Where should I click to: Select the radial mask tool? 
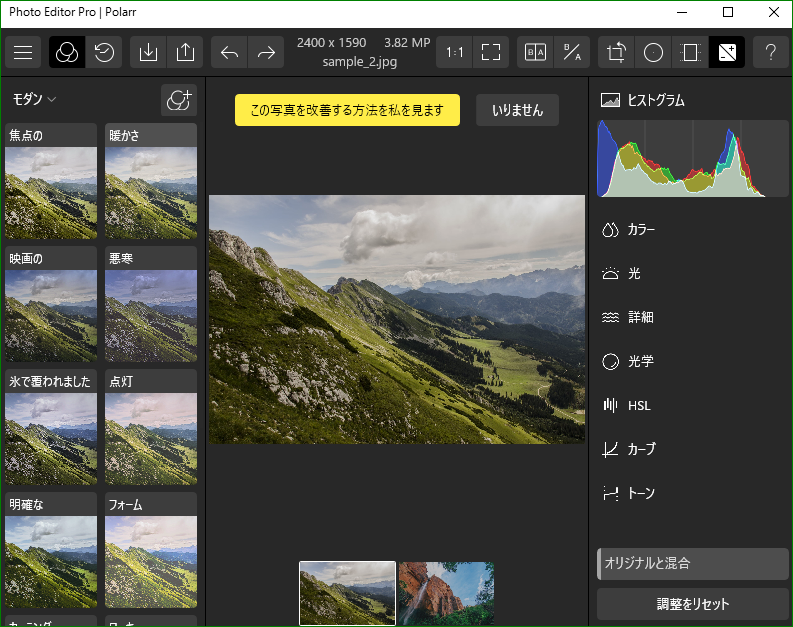tap(653, 52)
